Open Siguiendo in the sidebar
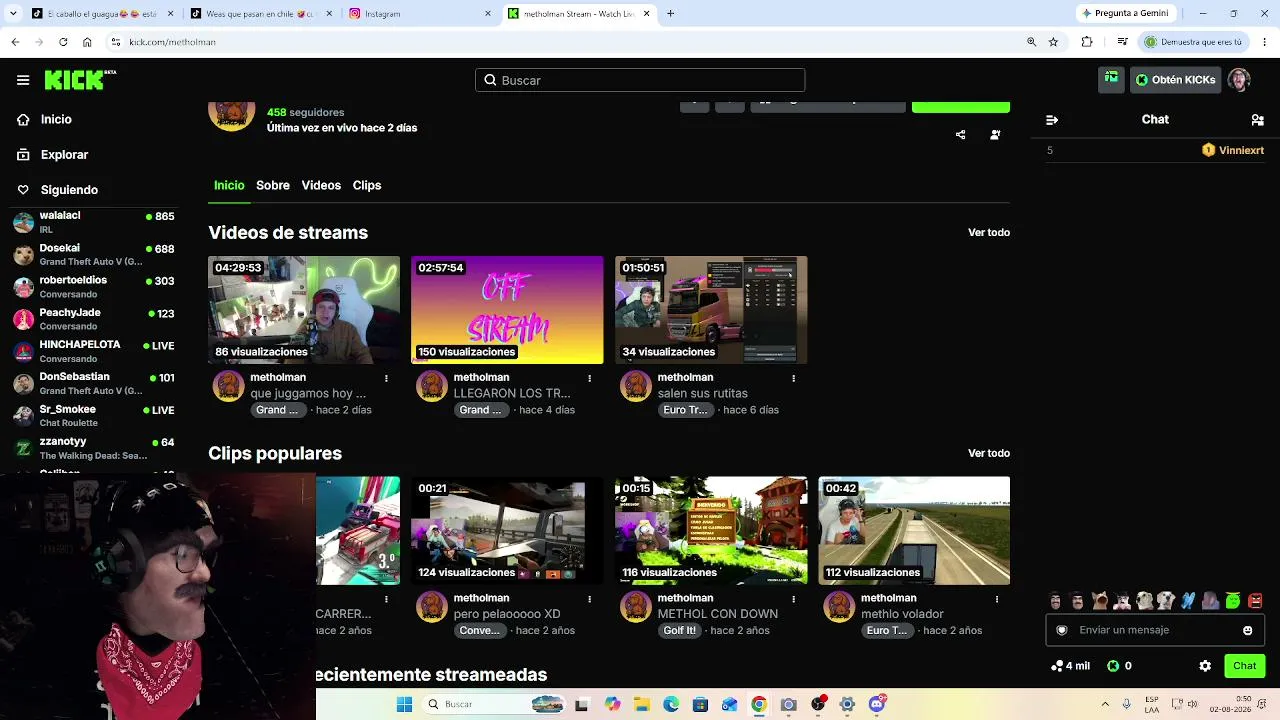This screenshot has height=720, width=1280. (69, 190)
